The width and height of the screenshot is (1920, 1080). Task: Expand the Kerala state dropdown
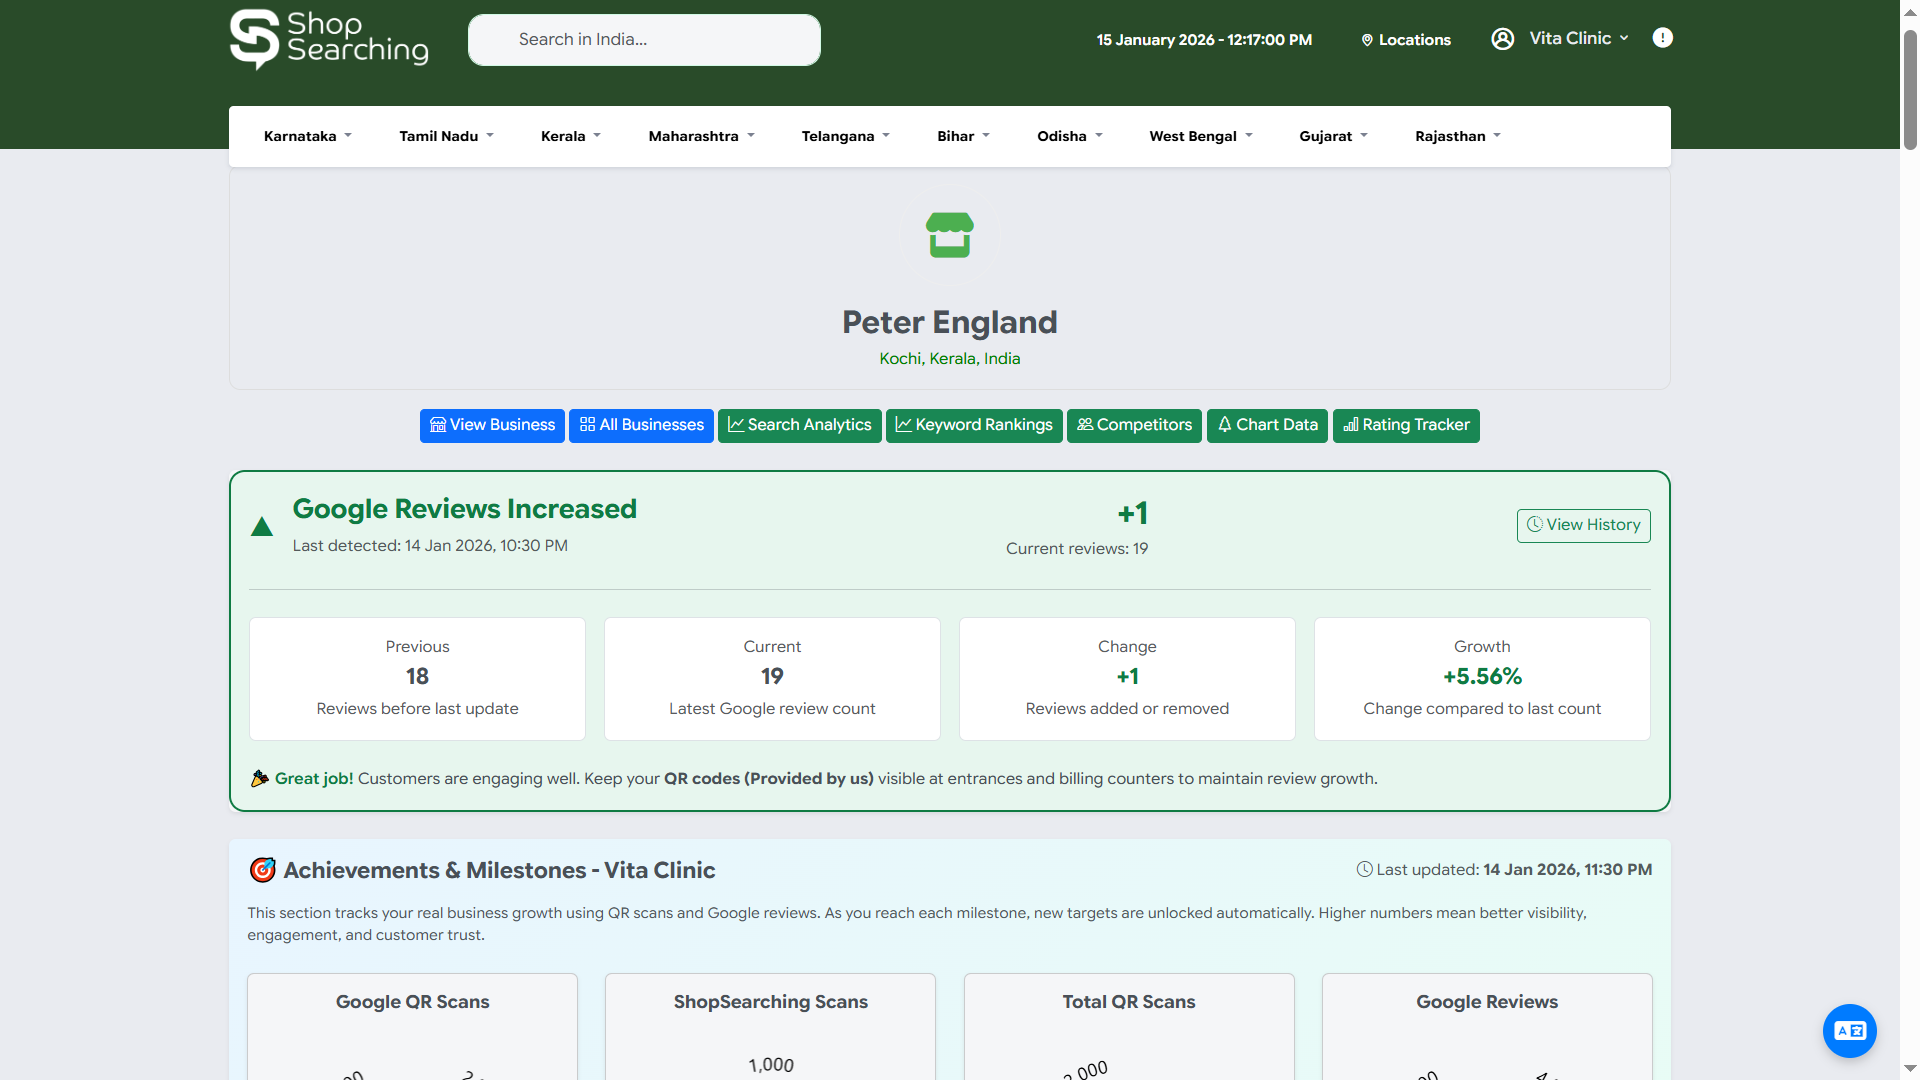[570, 136]
